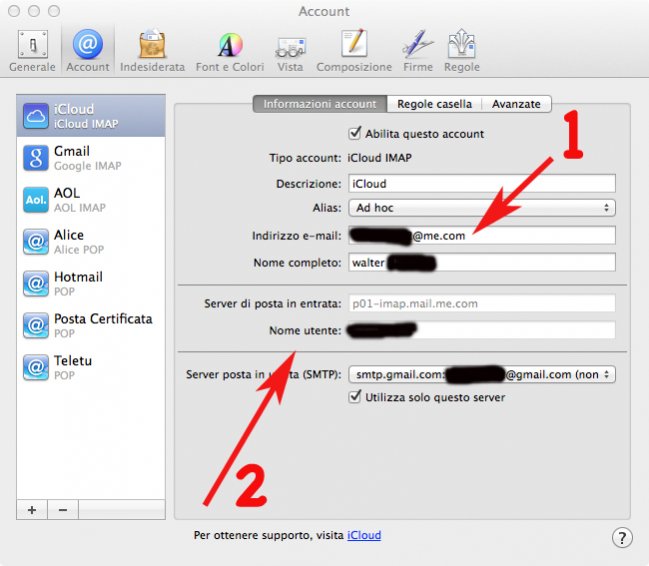Select the Alice POP account
Screen dimensions: 649x566
tap(91, 241)
